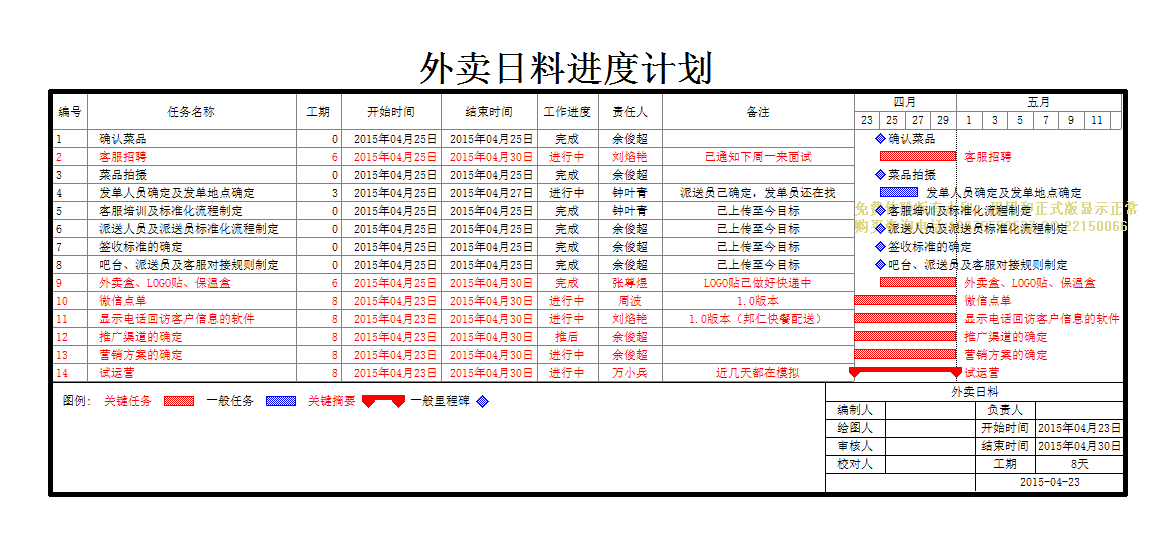Select the 客服招聘 task name cell in row 2
The image size is (1174, 543).
[x=192, y=157]
